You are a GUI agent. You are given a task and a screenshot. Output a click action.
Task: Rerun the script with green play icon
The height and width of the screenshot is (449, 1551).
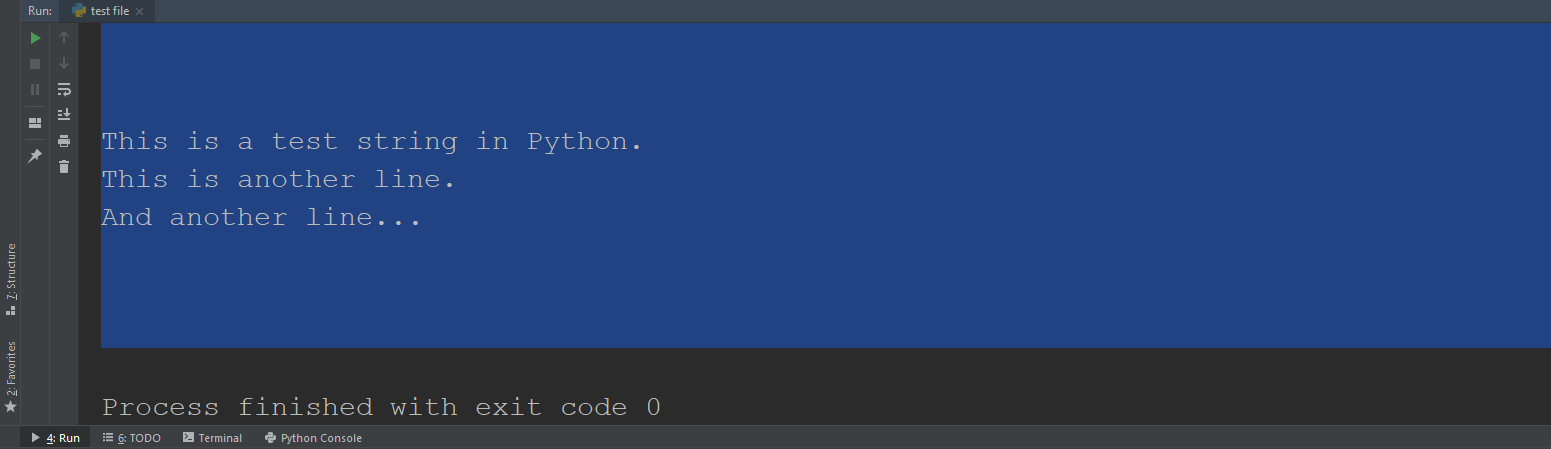(x=35, y=38)
